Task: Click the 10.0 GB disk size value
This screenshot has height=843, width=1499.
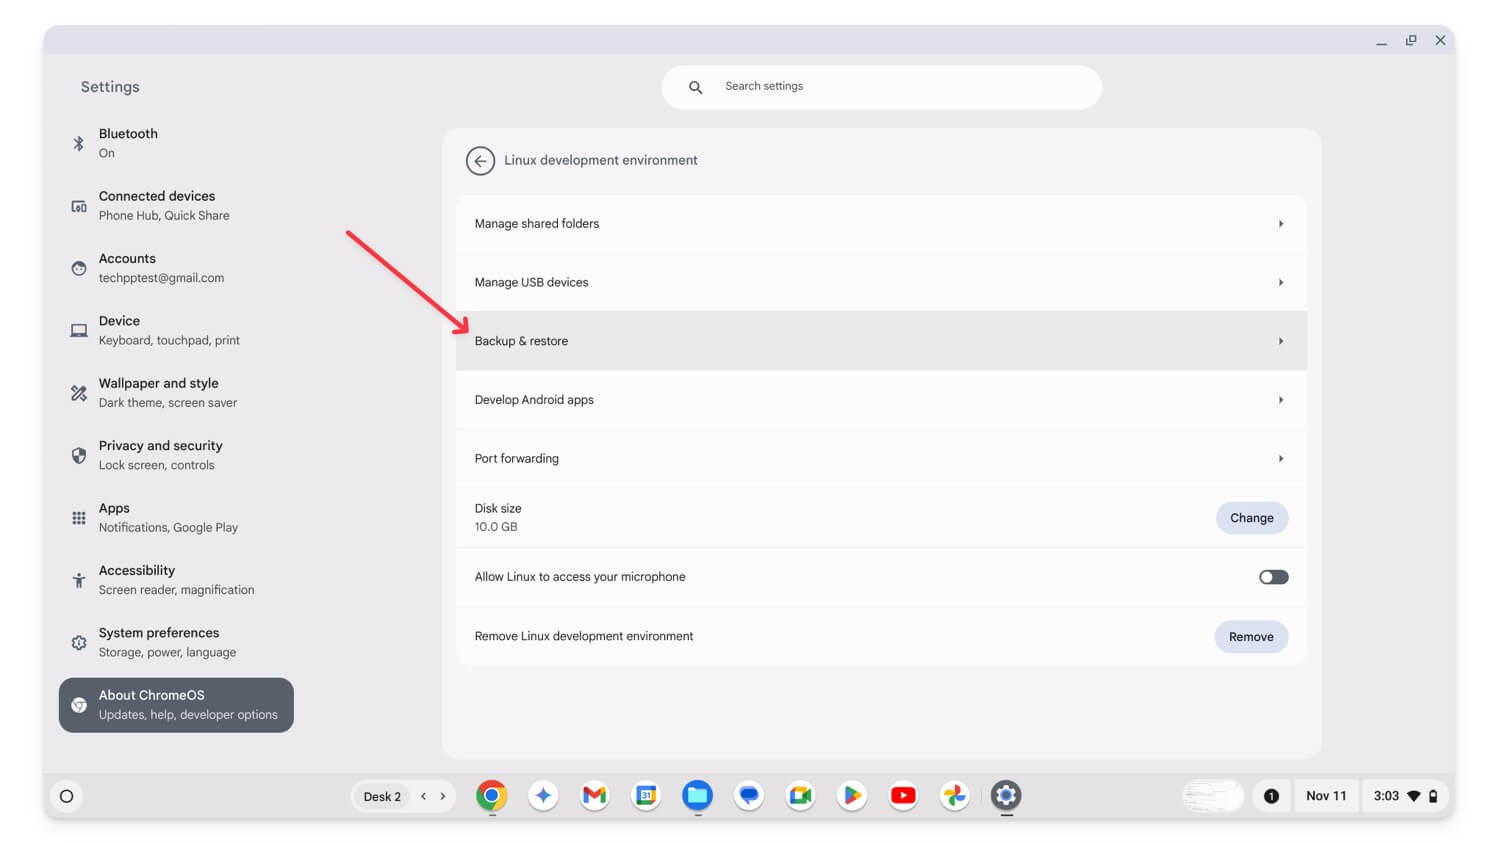Action: coord(496,527)
